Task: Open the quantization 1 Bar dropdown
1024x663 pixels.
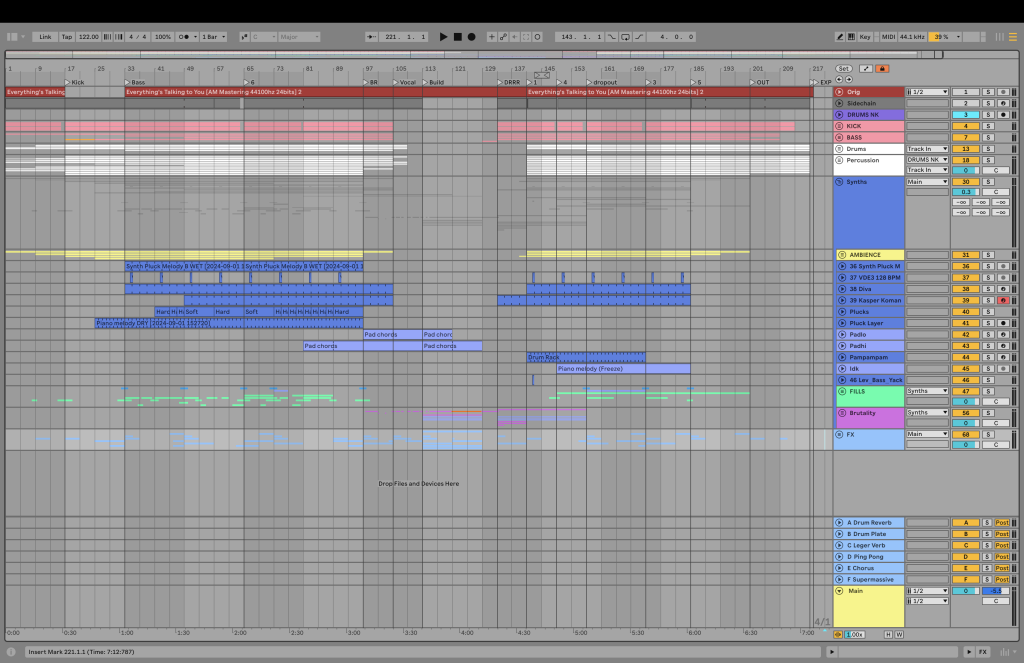Action: 214,37
